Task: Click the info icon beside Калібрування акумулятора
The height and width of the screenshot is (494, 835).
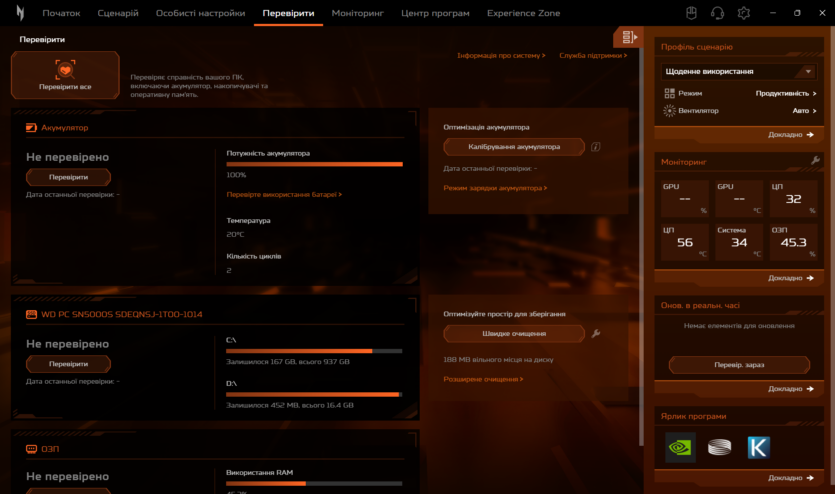Action: (595, 146)
